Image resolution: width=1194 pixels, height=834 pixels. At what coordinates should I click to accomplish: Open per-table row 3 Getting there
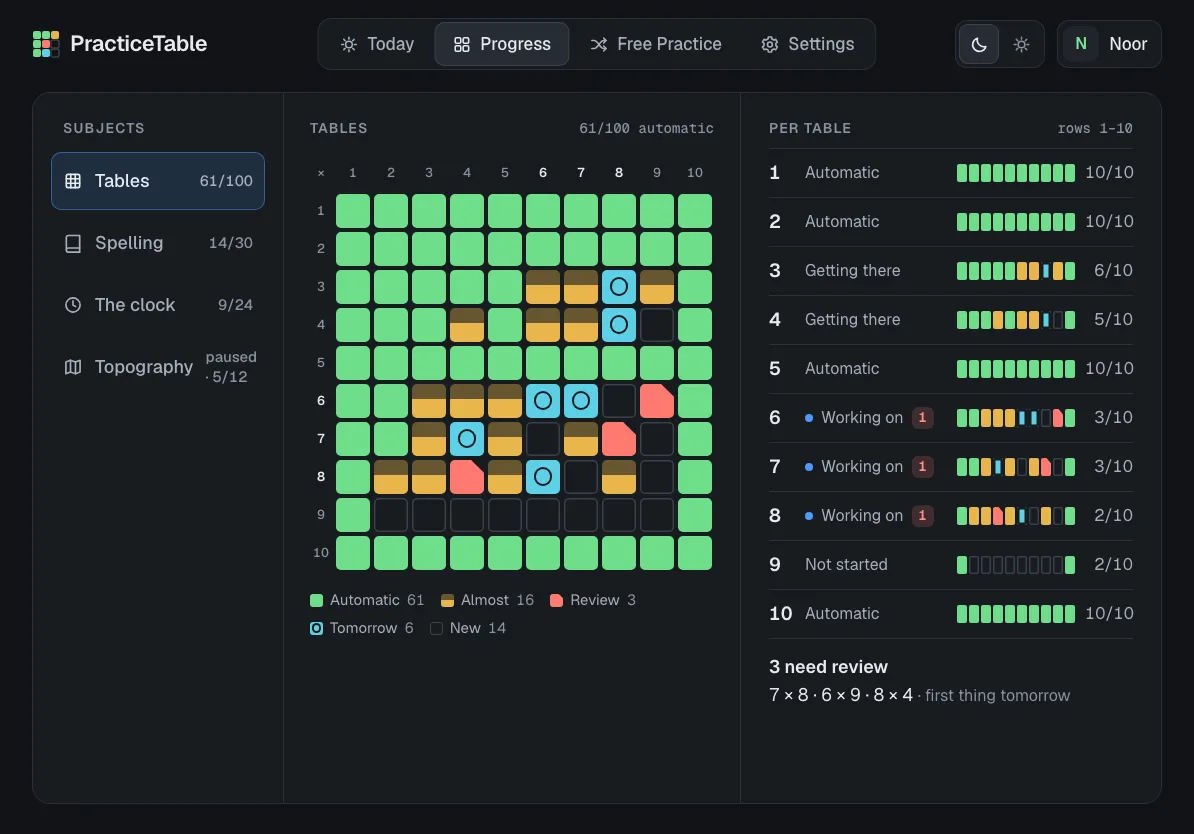tap(951, 270)
